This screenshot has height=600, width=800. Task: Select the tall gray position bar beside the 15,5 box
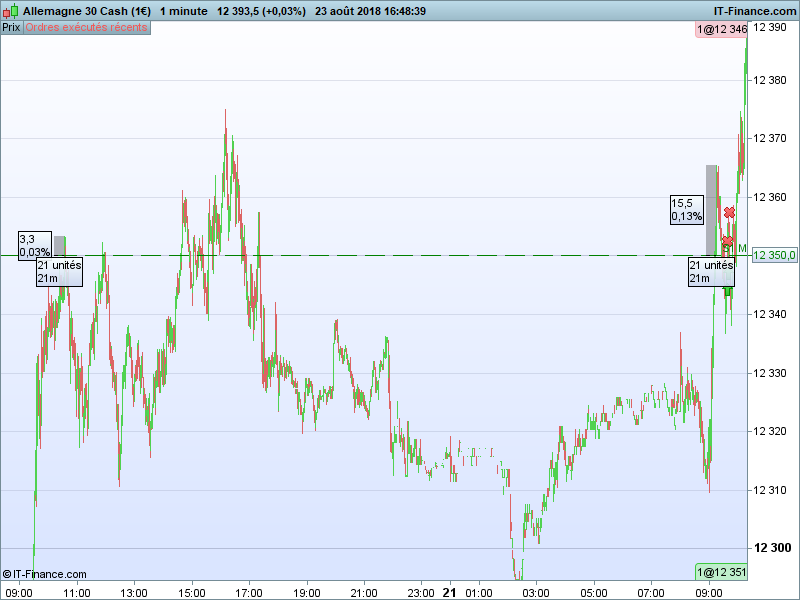711,210
